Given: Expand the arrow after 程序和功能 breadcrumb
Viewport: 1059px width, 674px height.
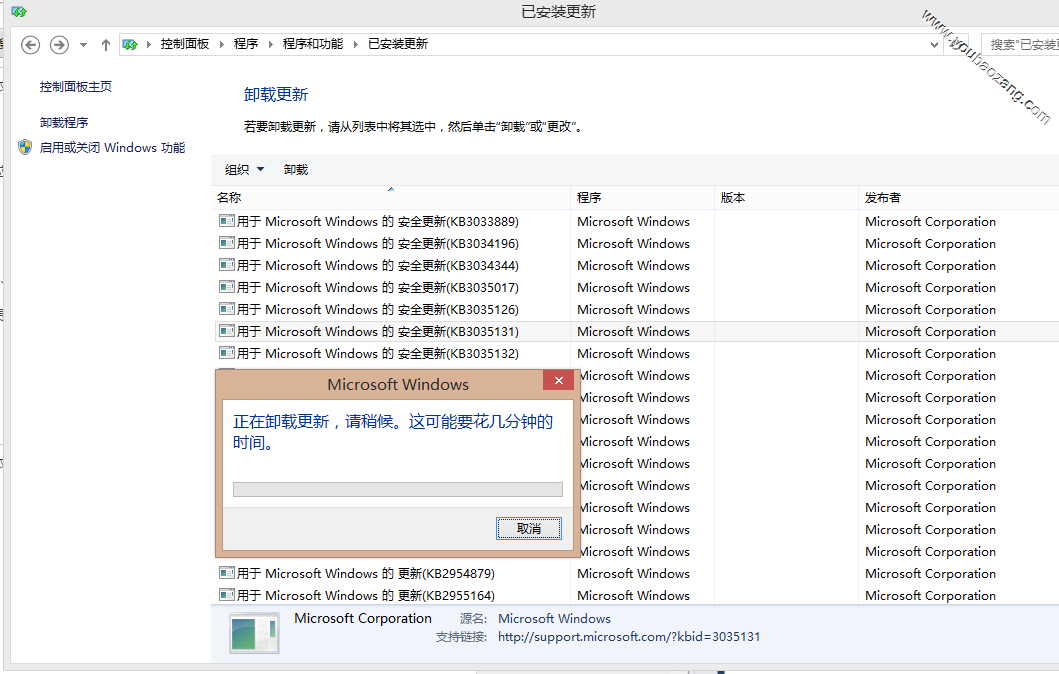Looking at the screenshot, I should [x=355, y=45].
